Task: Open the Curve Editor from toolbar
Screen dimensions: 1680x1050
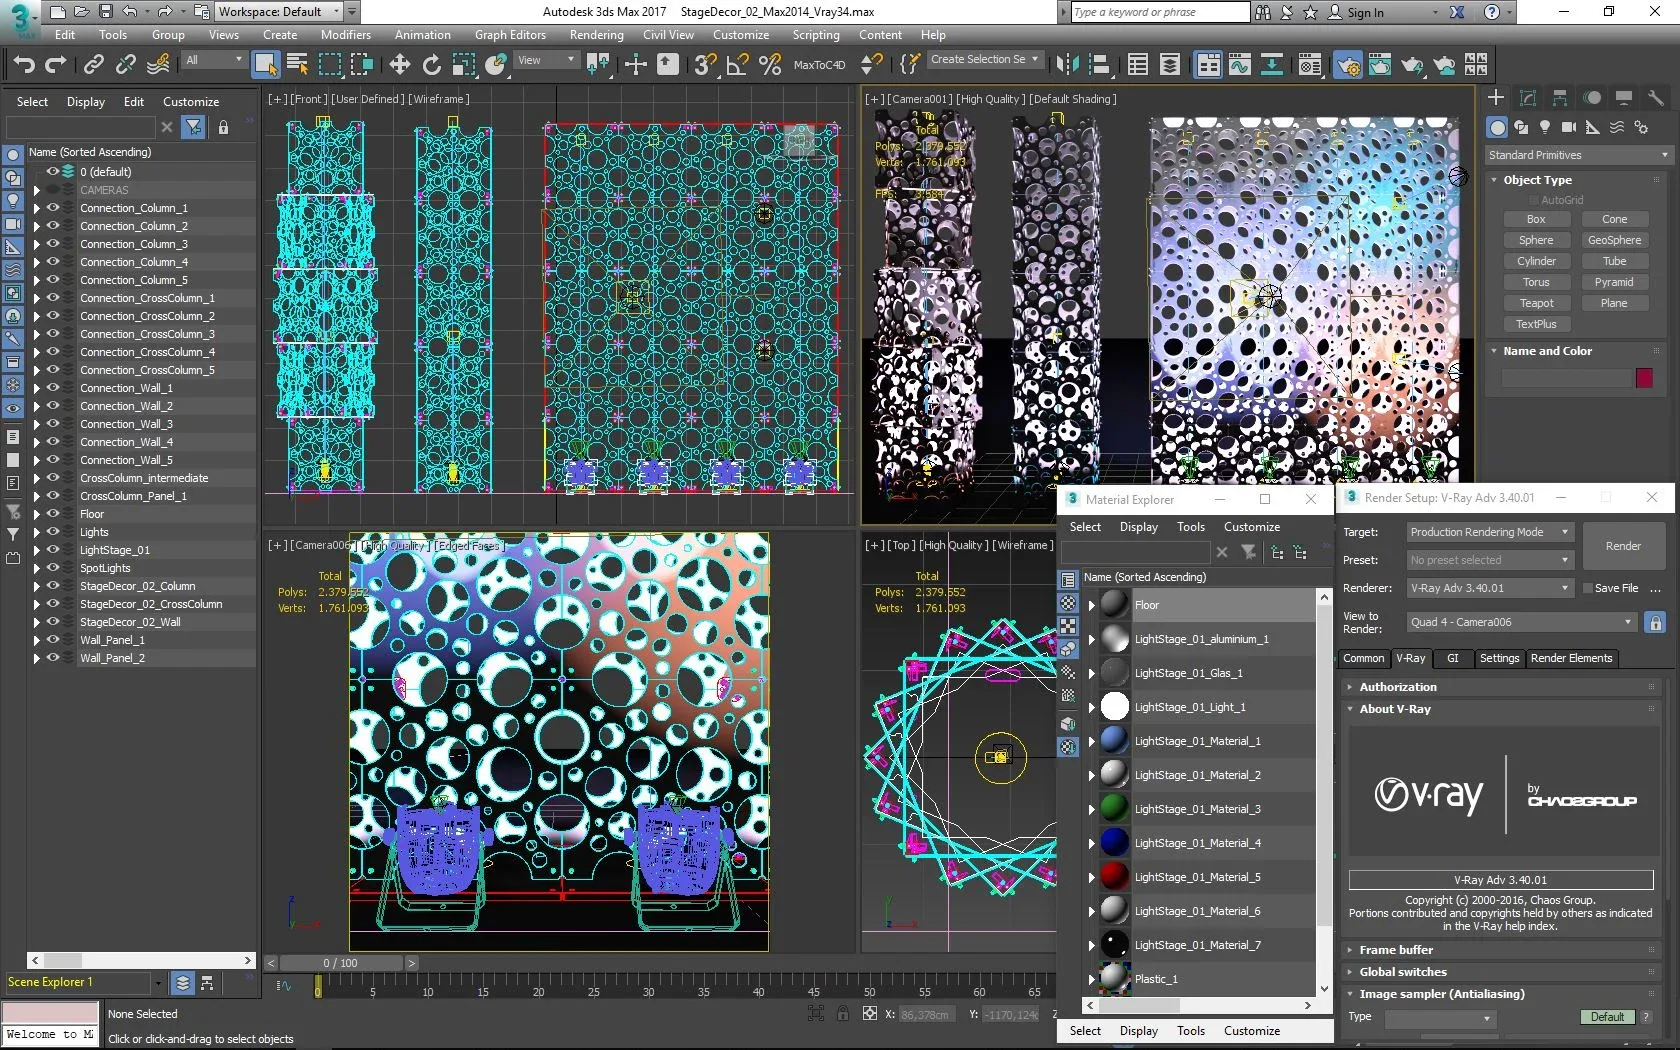Action: [1240, 65]
